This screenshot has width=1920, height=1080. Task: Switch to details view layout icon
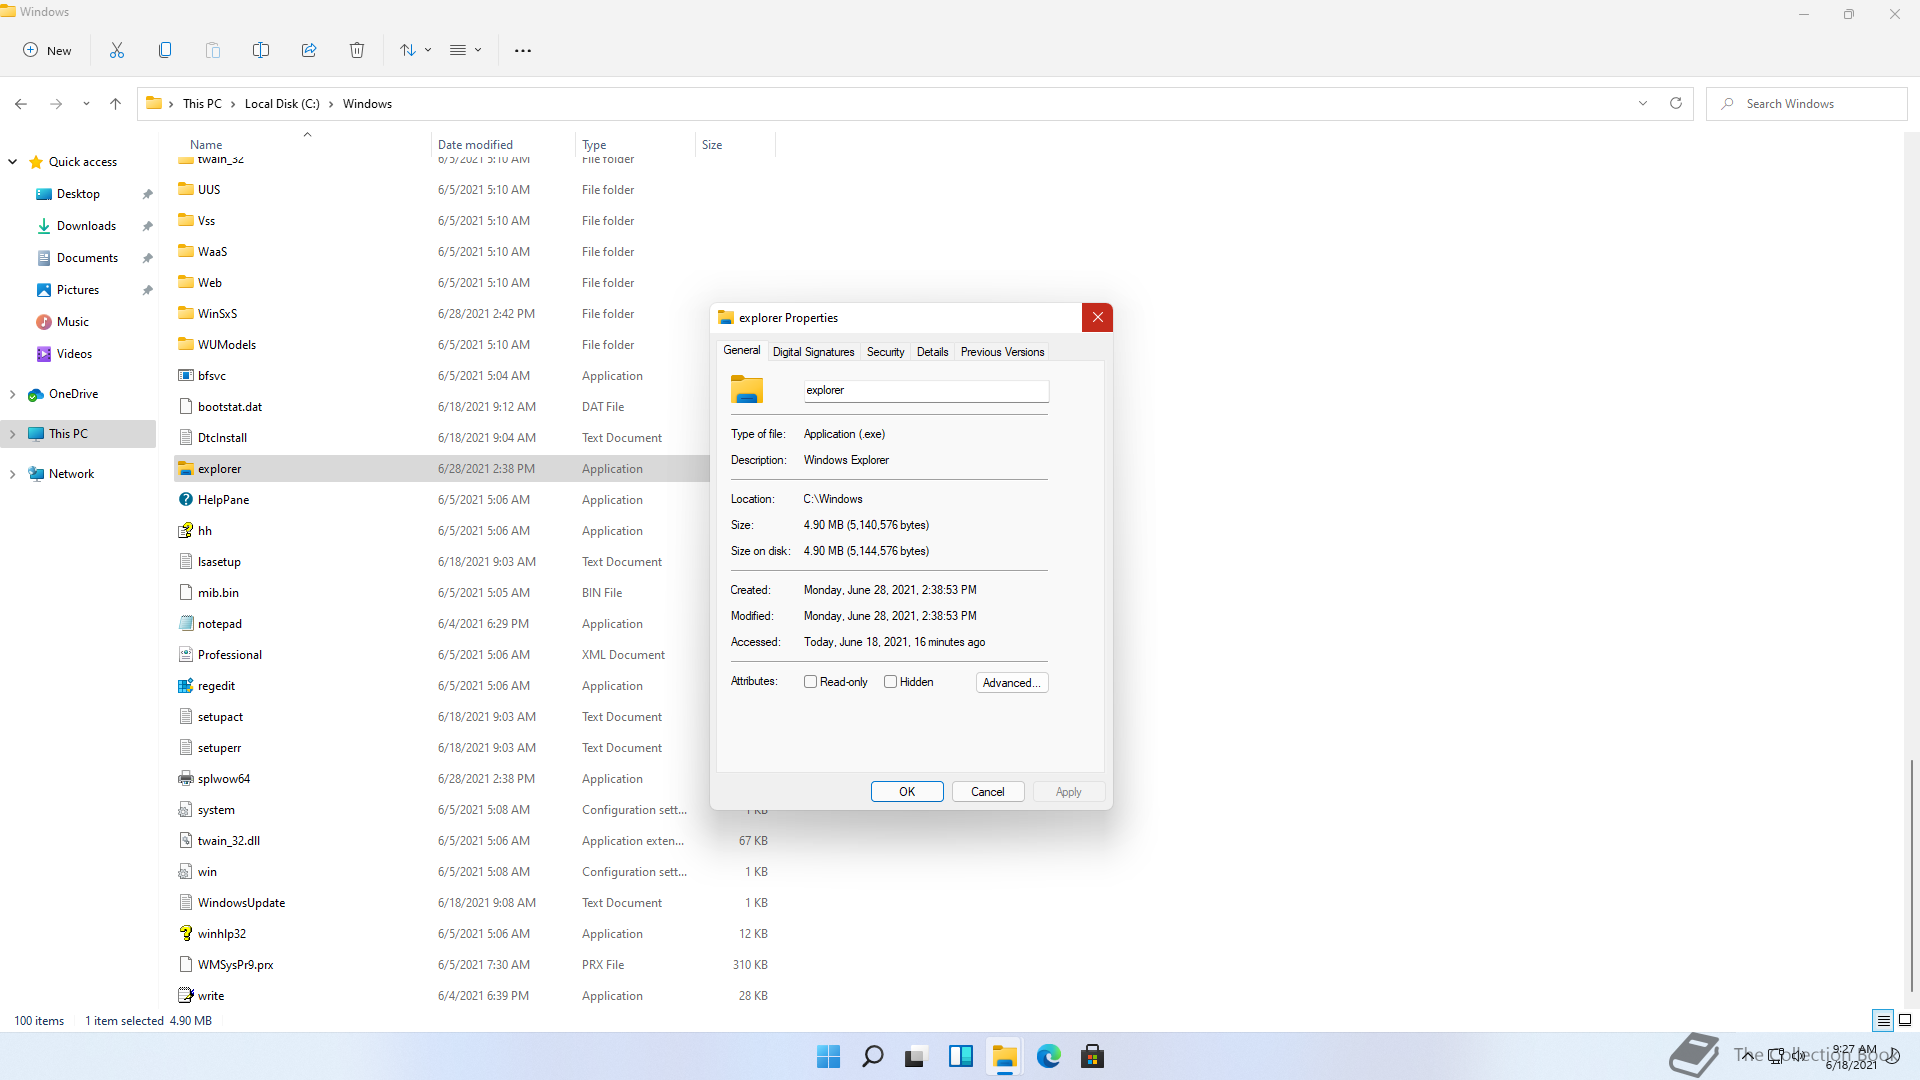[1883, 1021]
